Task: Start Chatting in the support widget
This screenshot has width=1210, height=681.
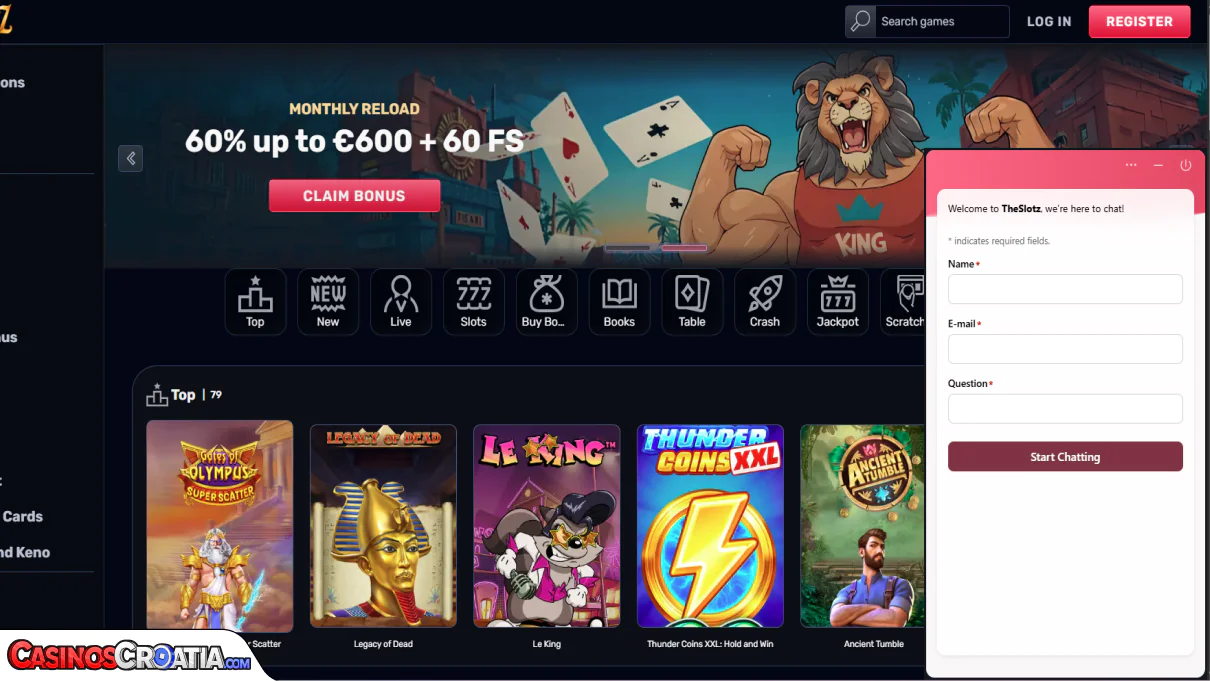Action: pos(1065,457)
